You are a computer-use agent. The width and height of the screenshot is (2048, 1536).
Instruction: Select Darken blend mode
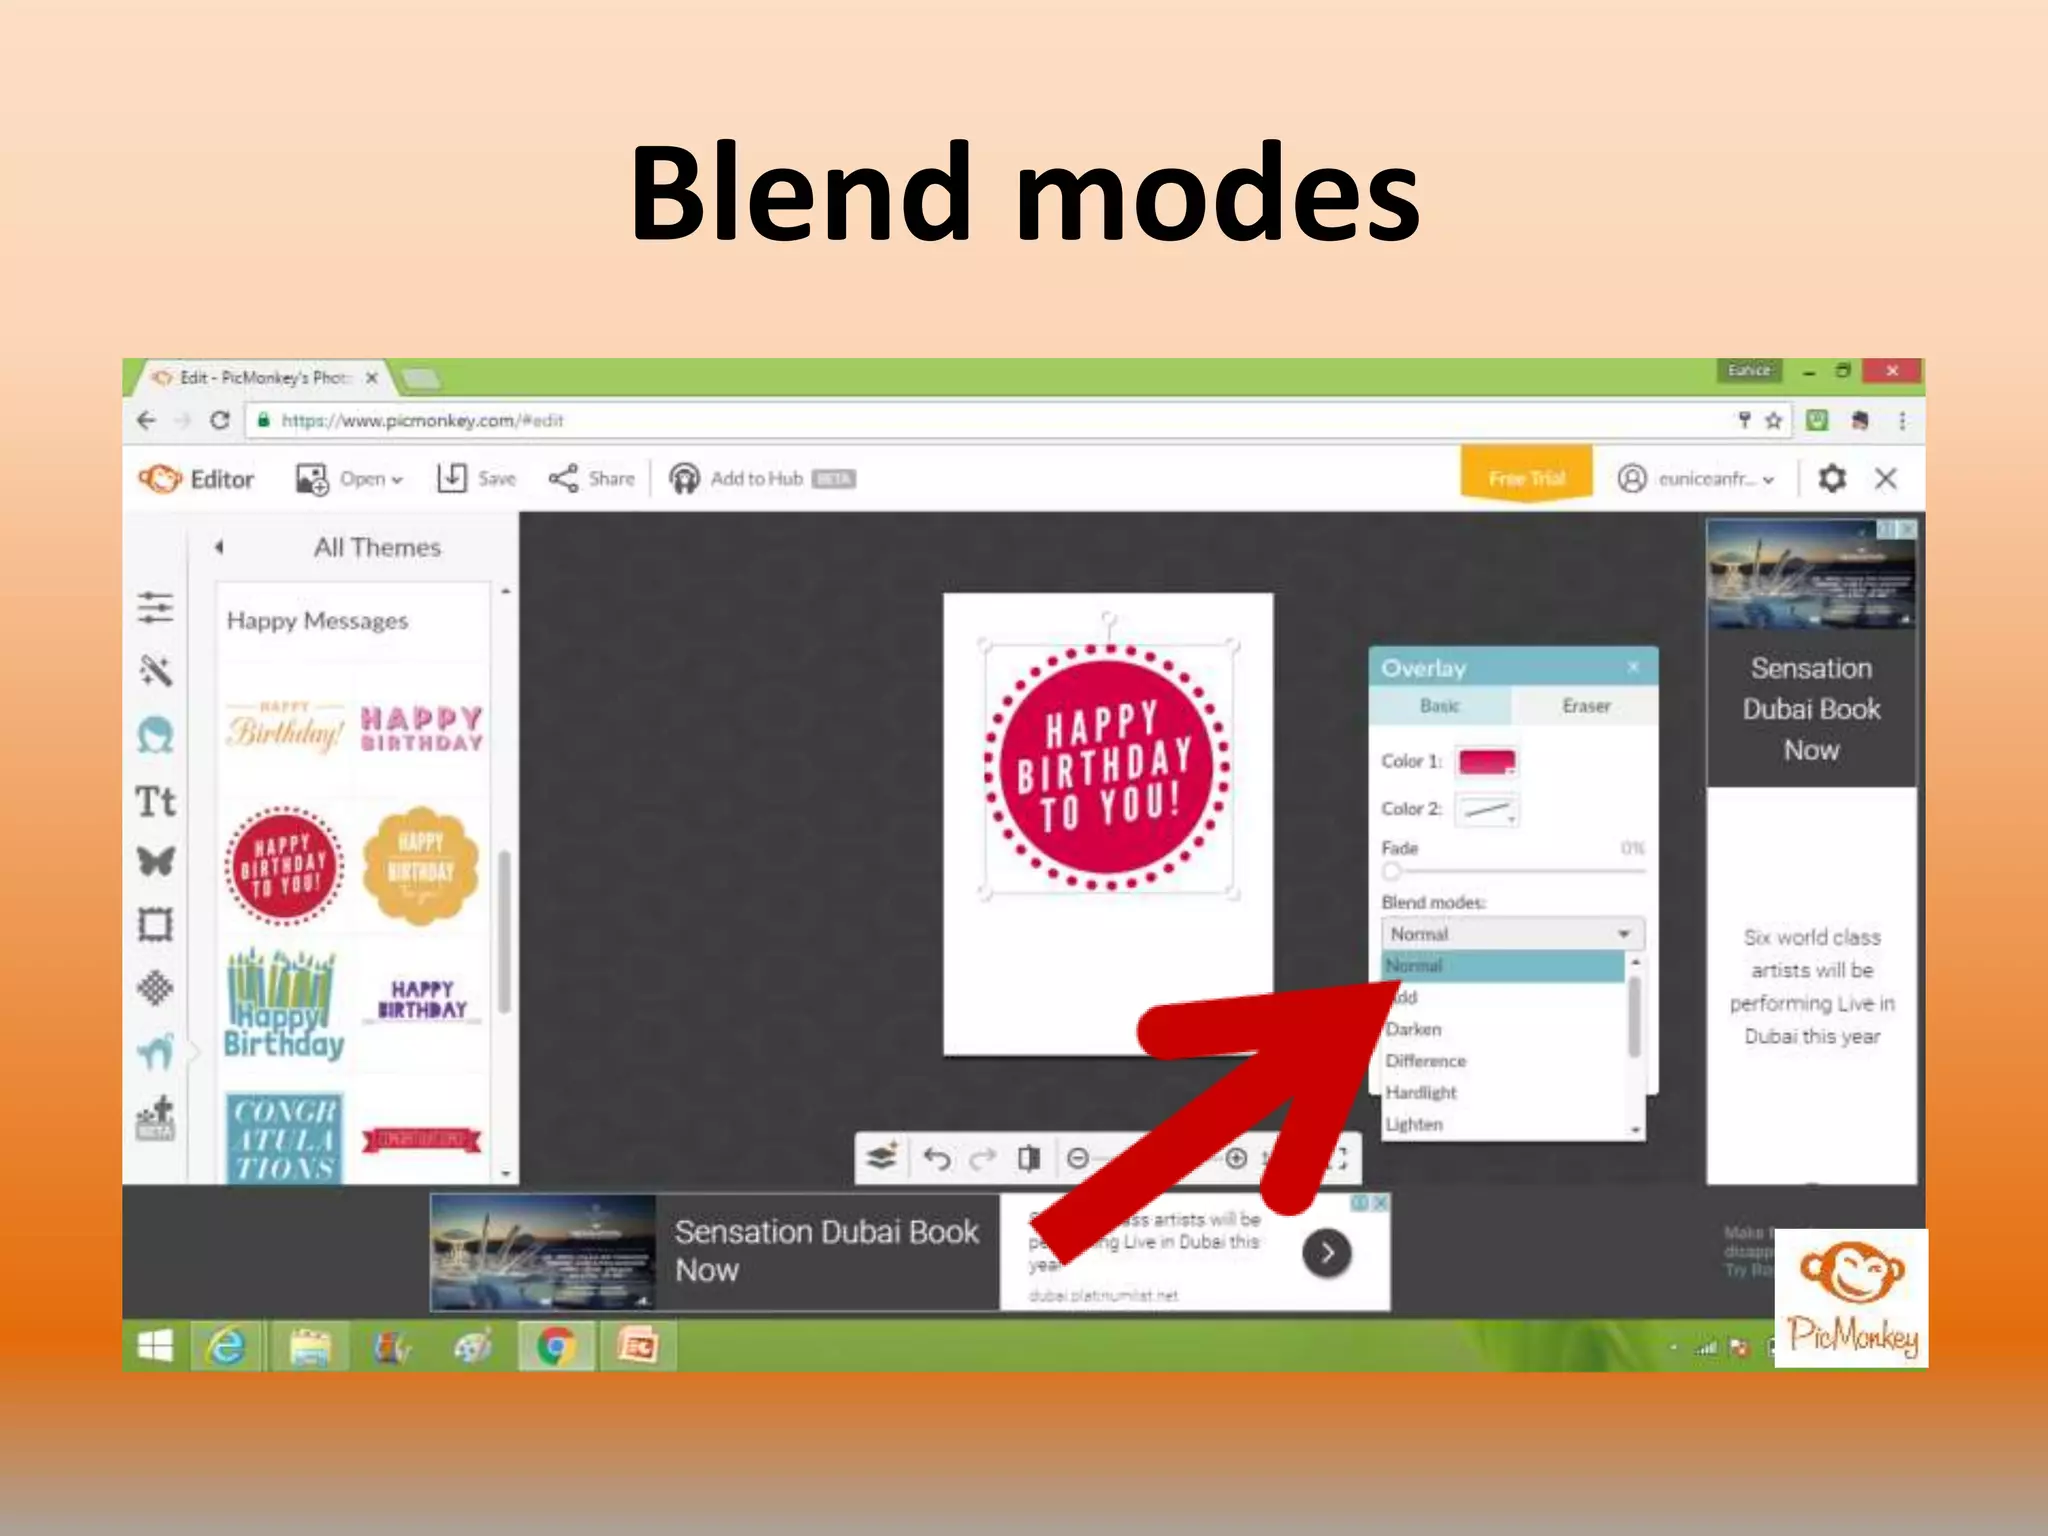1504,1029
